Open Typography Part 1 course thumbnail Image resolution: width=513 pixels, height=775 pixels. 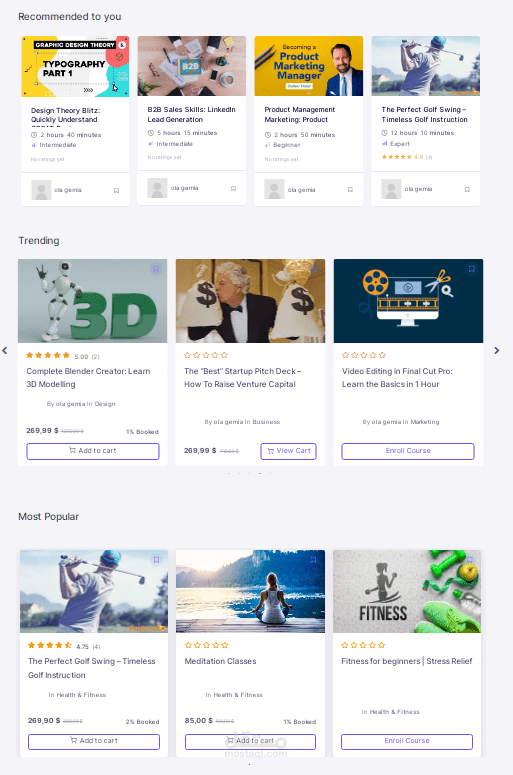pos(75,66)
